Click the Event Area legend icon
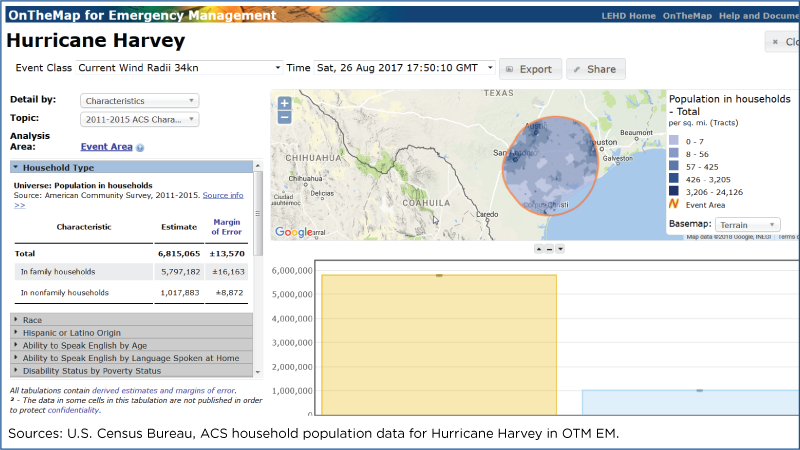Screen dimensions: 800x450 674,204
